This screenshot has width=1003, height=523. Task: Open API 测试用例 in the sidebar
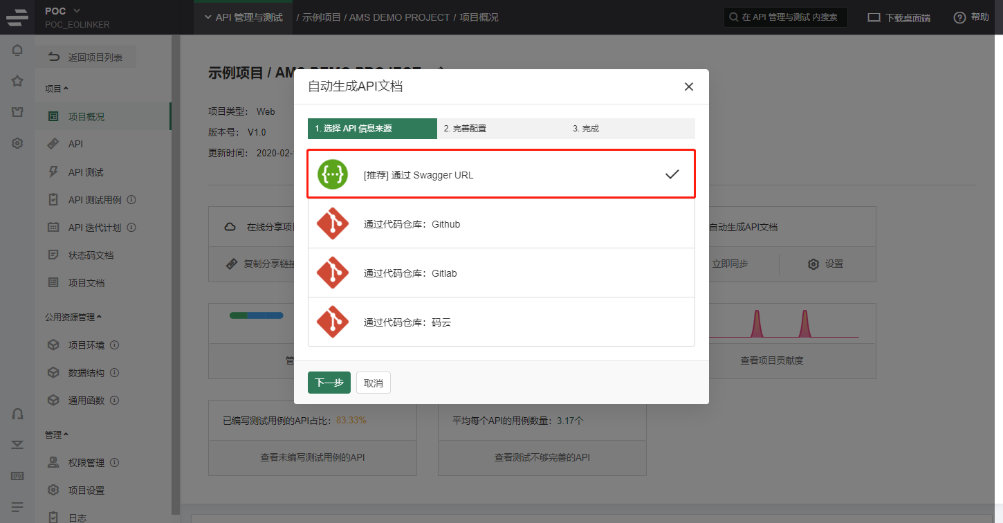point(103,199)
